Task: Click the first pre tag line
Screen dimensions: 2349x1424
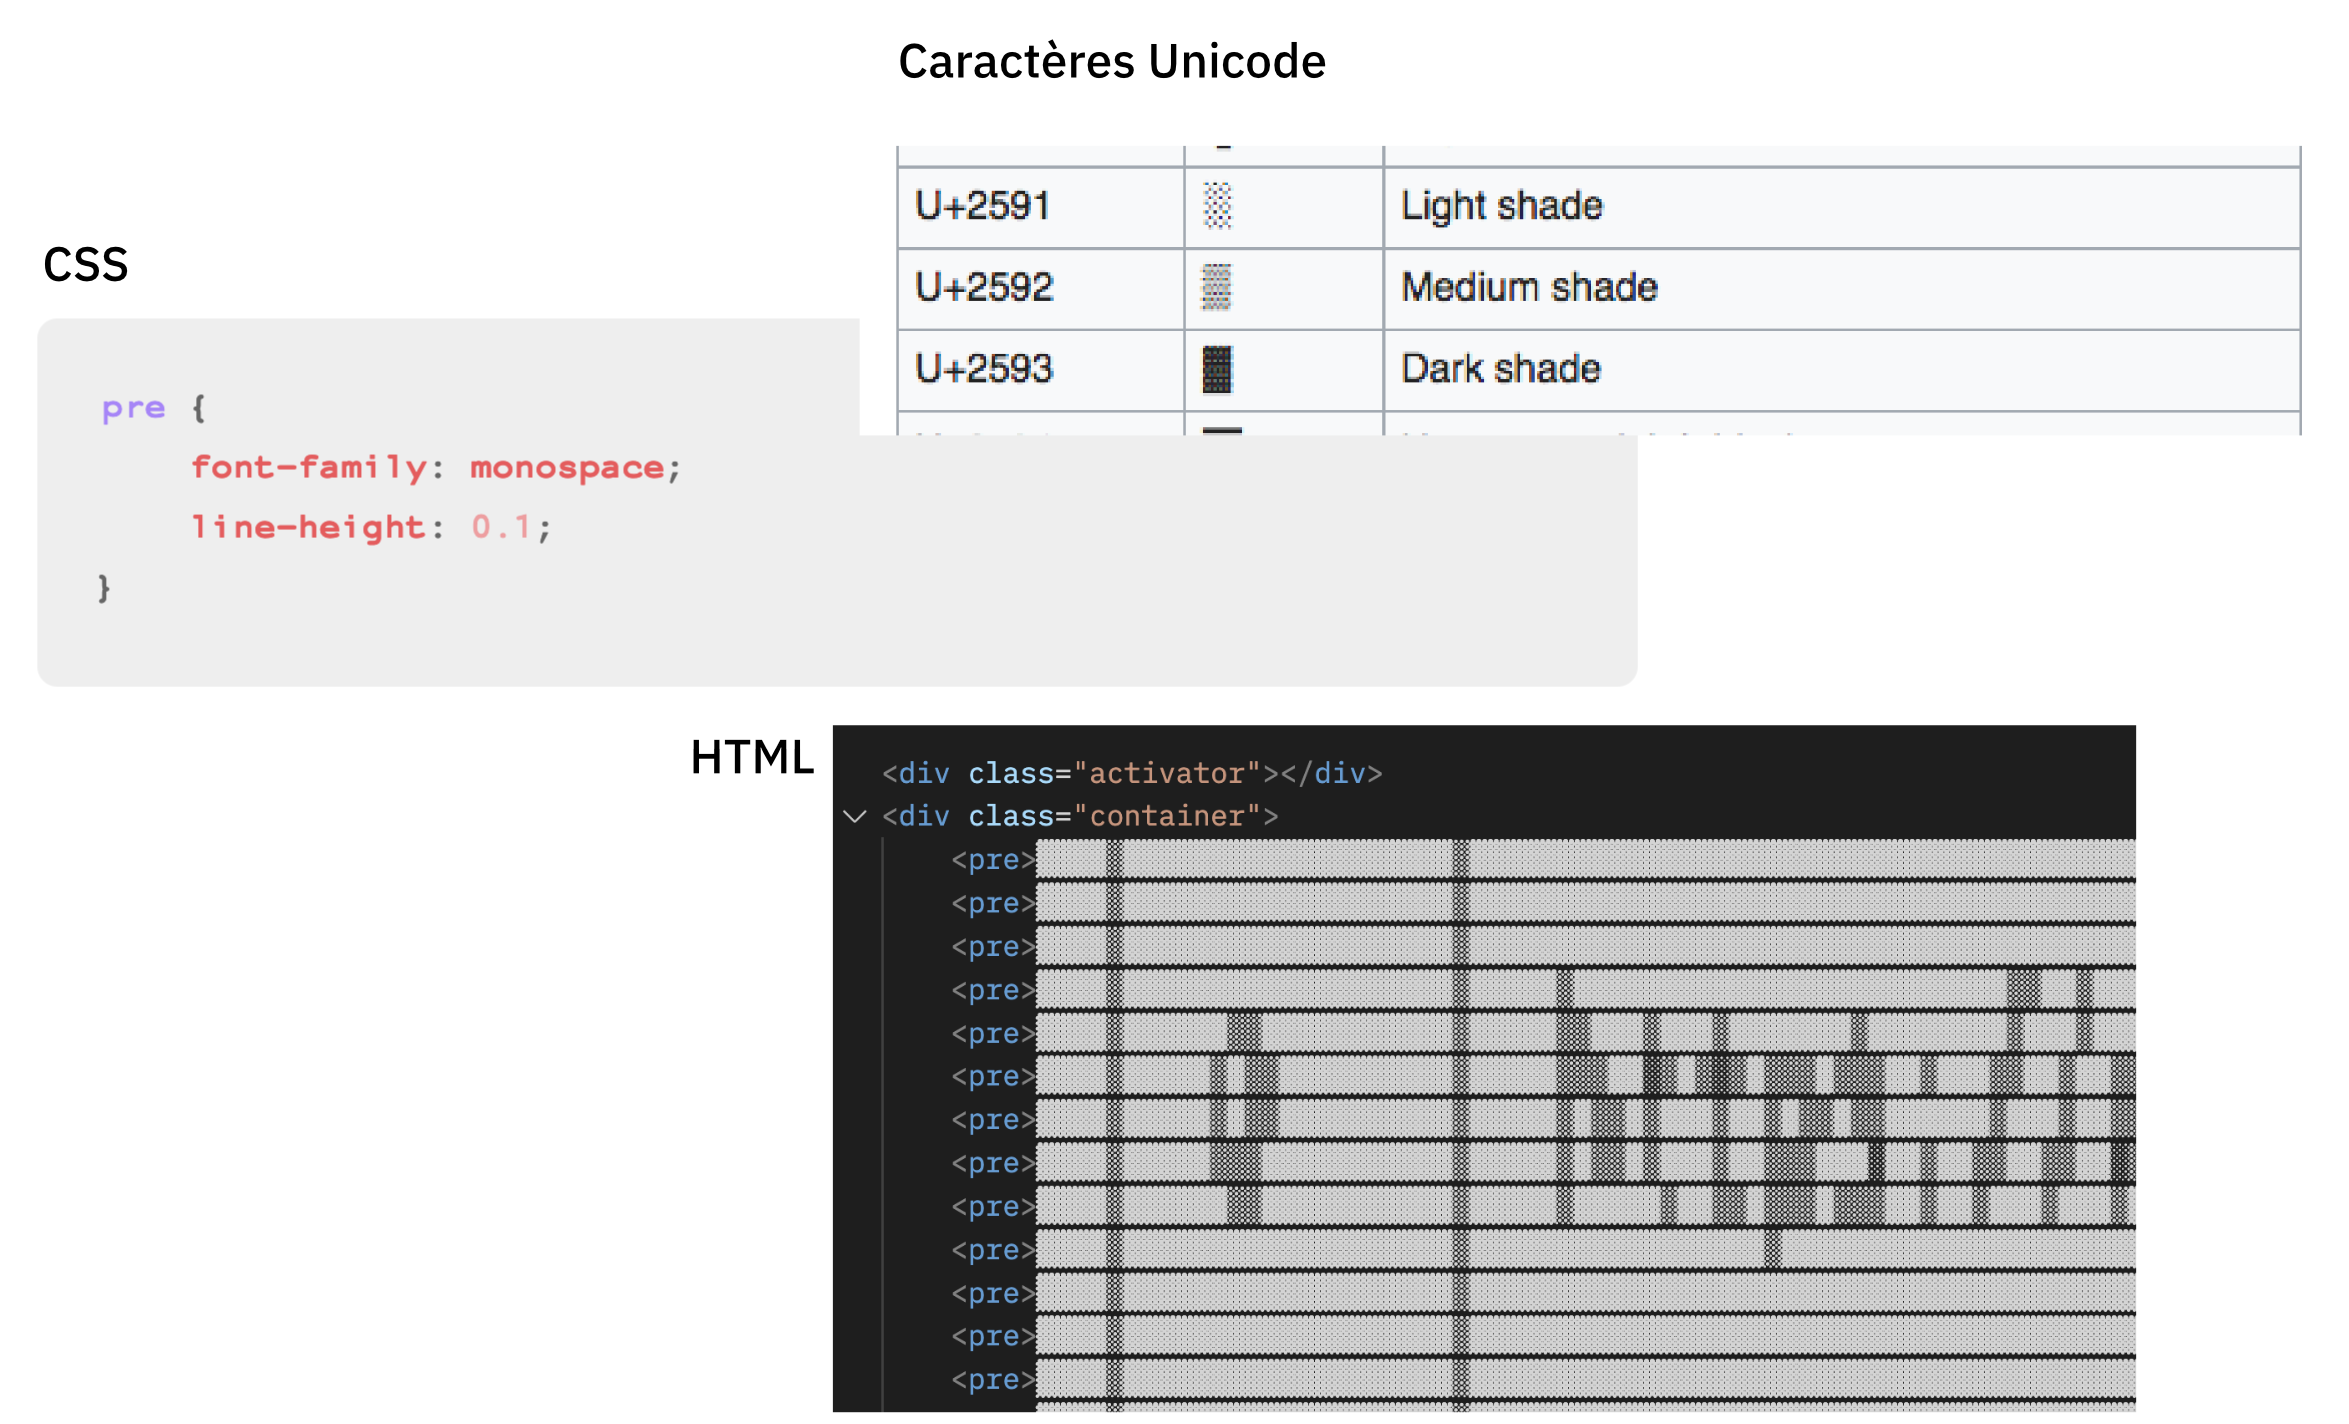Action: click(x=993, y=860)
